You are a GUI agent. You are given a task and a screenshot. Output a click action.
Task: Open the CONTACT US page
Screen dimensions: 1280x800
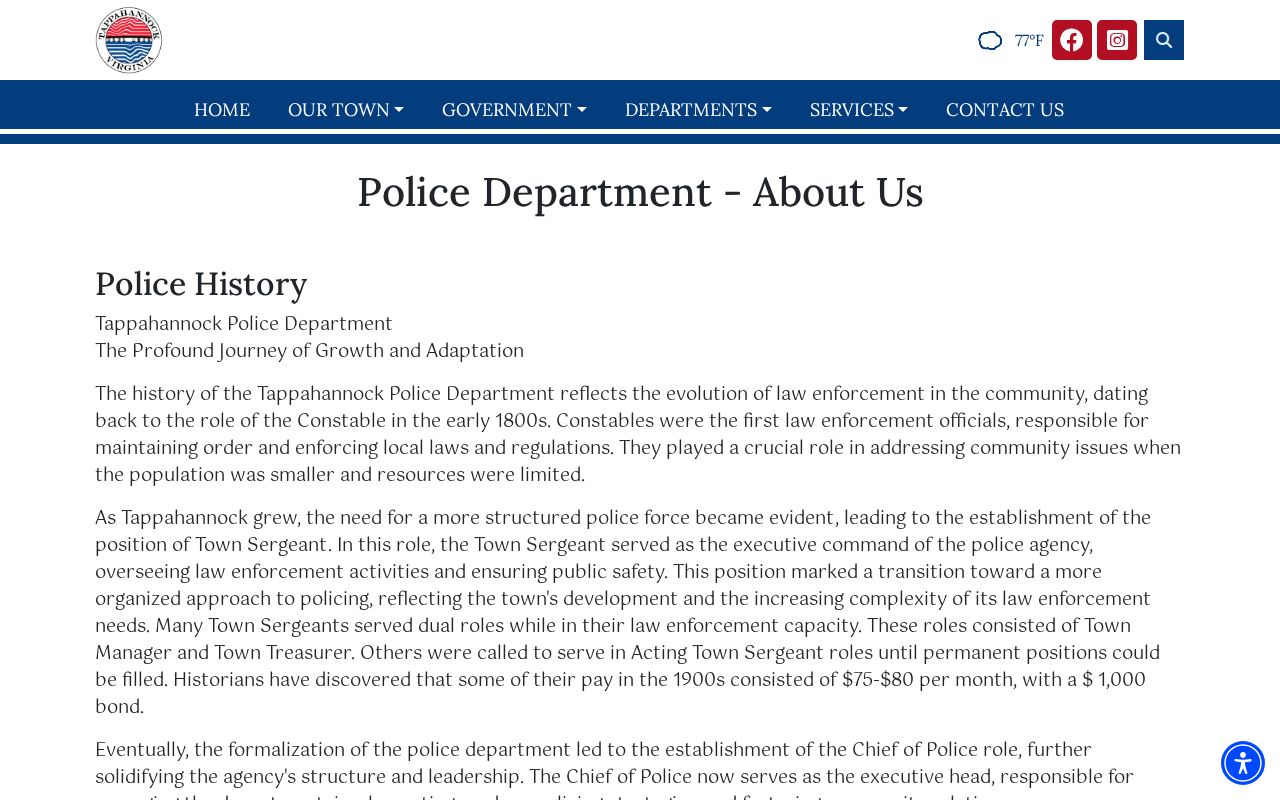pos(1005,110)
